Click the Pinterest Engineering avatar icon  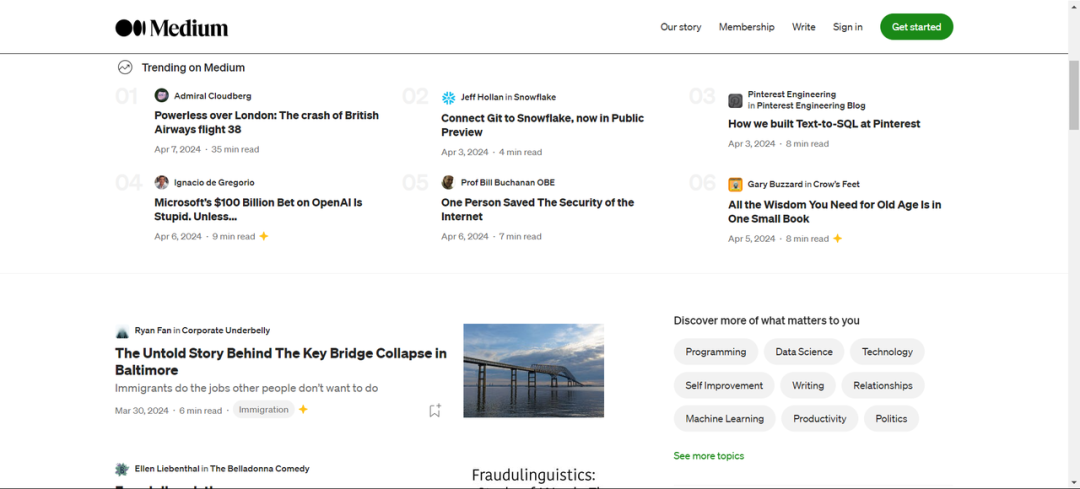pos(736,101)
